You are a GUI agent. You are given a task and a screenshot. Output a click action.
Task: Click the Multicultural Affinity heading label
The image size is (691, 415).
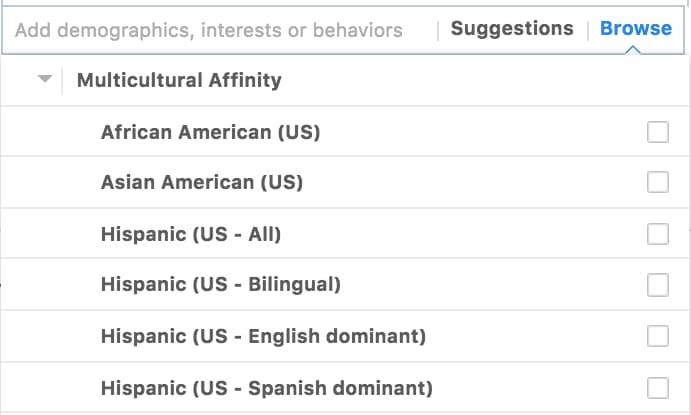point(179,80)
